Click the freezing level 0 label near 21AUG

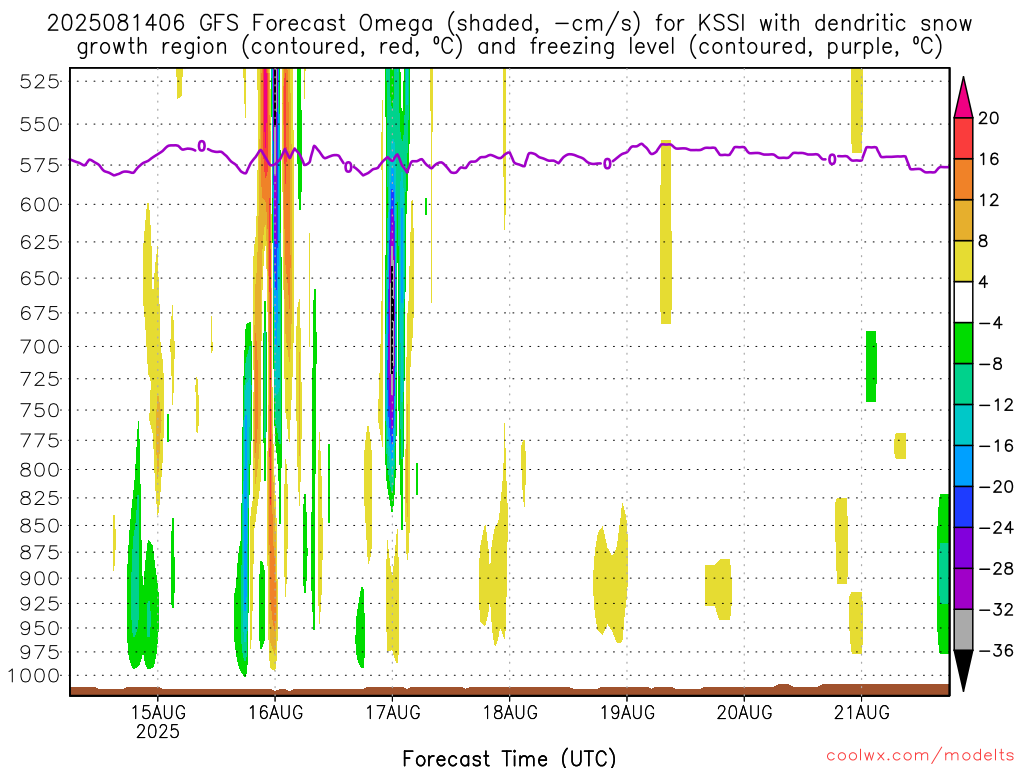[831, 159]
